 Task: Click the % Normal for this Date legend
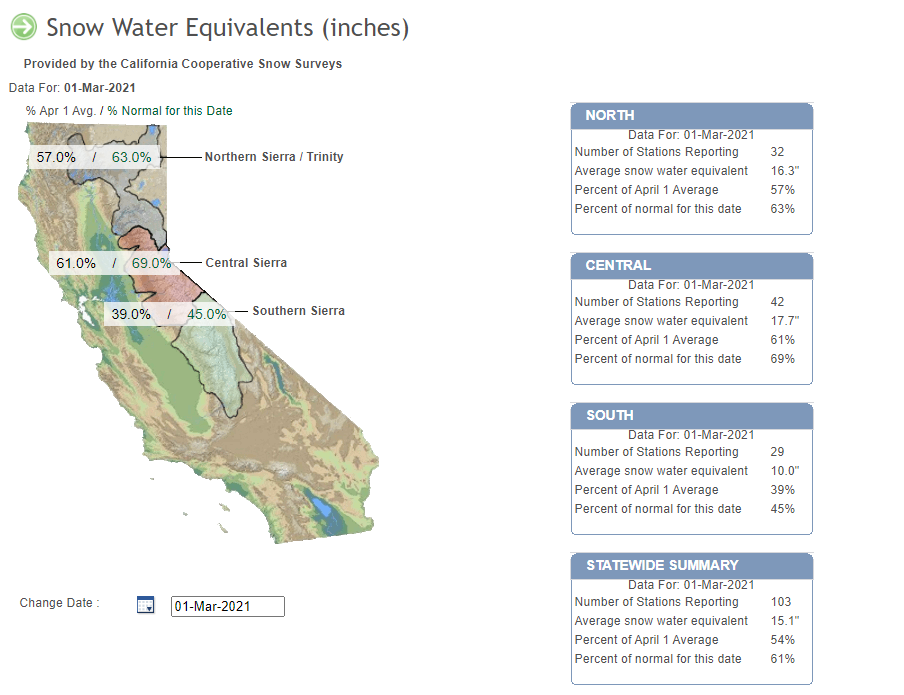170,111
